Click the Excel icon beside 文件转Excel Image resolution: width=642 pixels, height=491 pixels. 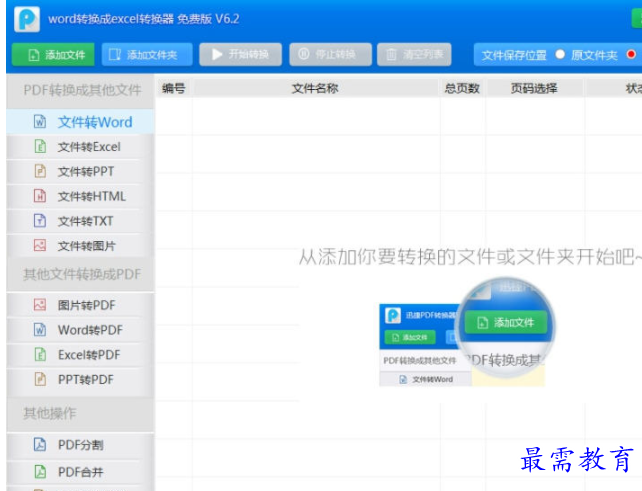(x=40, y=146)
